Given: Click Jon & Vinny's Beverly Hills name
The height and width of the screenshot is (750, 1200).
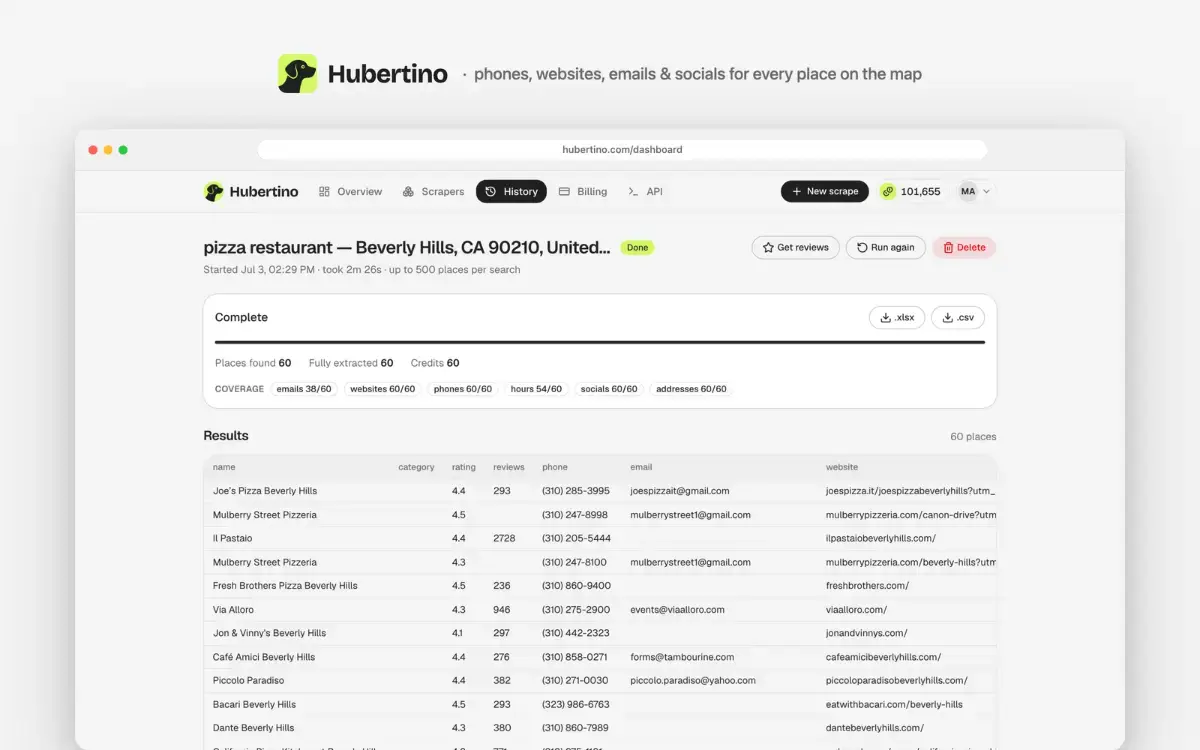Looking at the screenshot, I should click(x=270, y=633).
